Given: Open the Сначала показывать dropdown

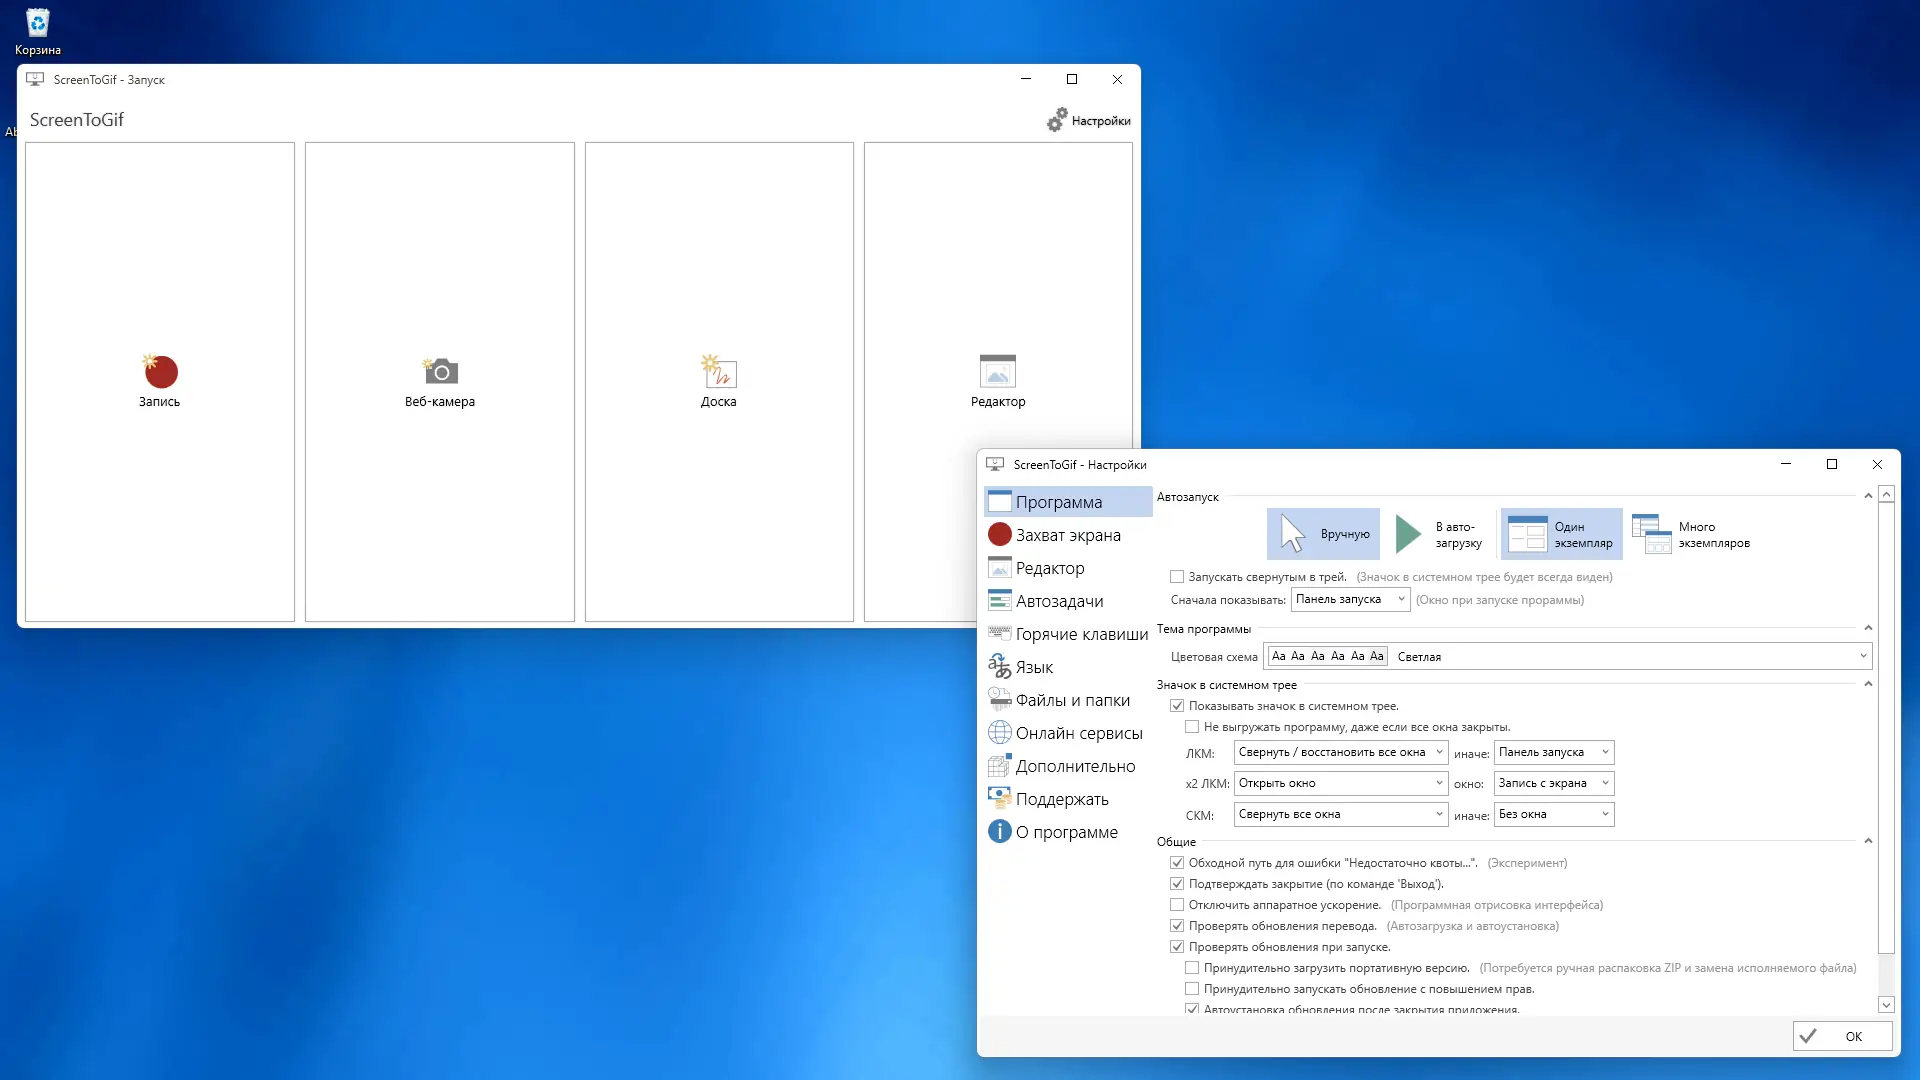Looking at the screenshot, I should pos(1350,599).
